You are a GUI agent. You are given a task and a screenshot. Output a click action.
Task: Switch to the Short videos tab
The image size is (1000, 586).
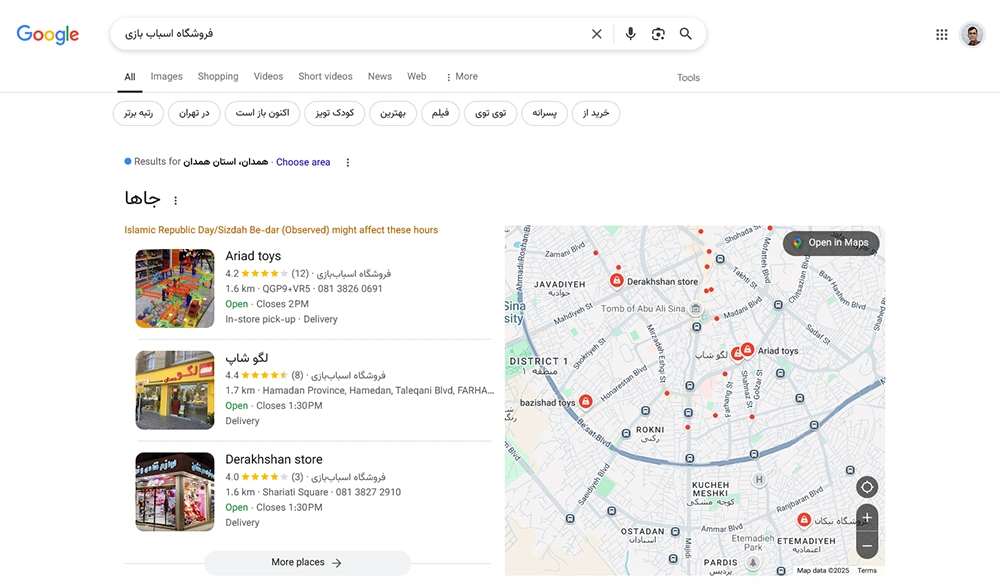point(325,77)
